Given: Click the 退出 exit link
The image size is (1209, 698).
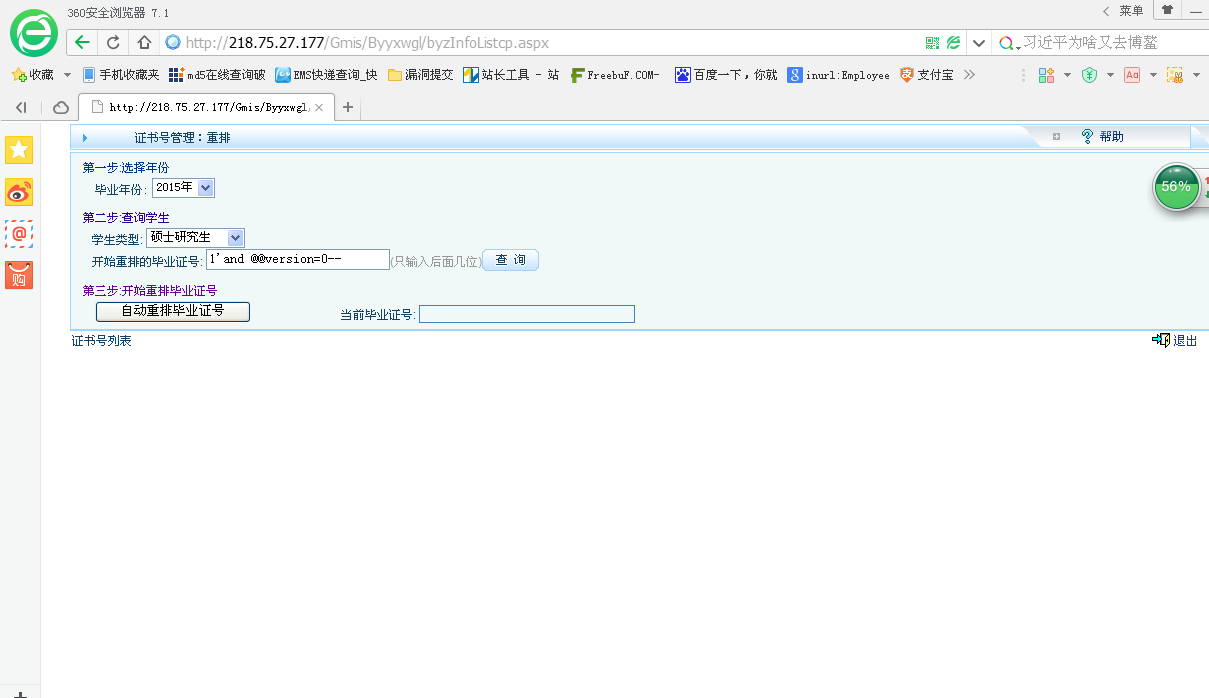Looking at the screenshot, I should pos(1185,341).
